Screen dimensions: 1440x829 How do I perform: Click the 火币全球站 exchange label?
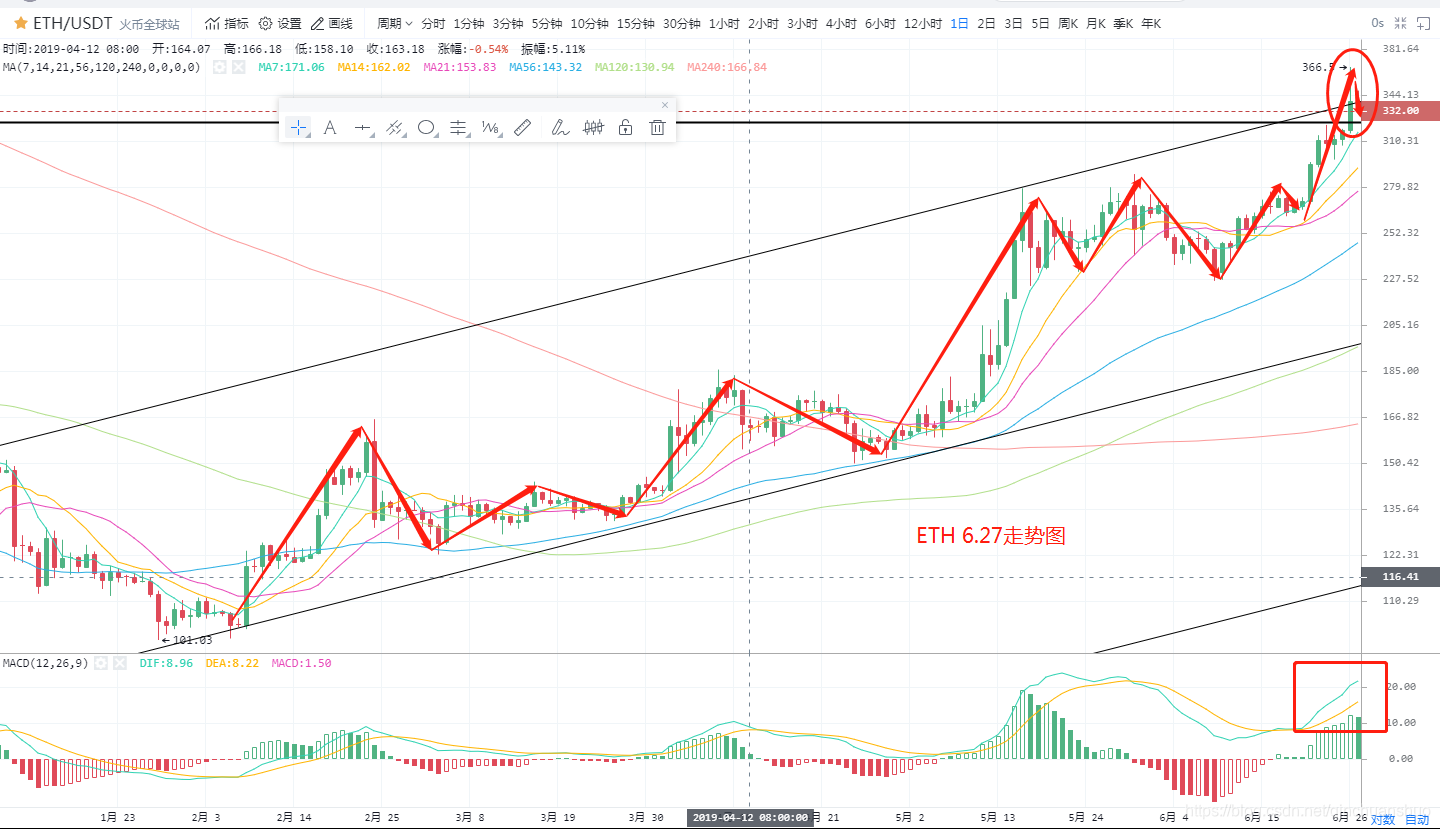click(150, 23)
